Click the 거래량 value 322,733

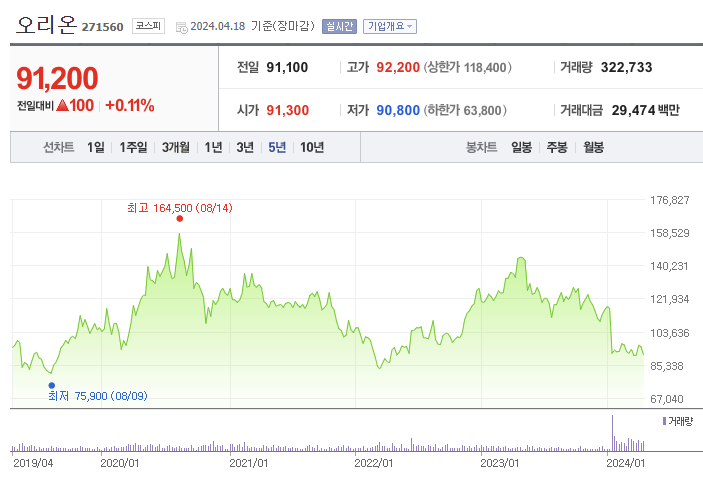click(626, 67)
